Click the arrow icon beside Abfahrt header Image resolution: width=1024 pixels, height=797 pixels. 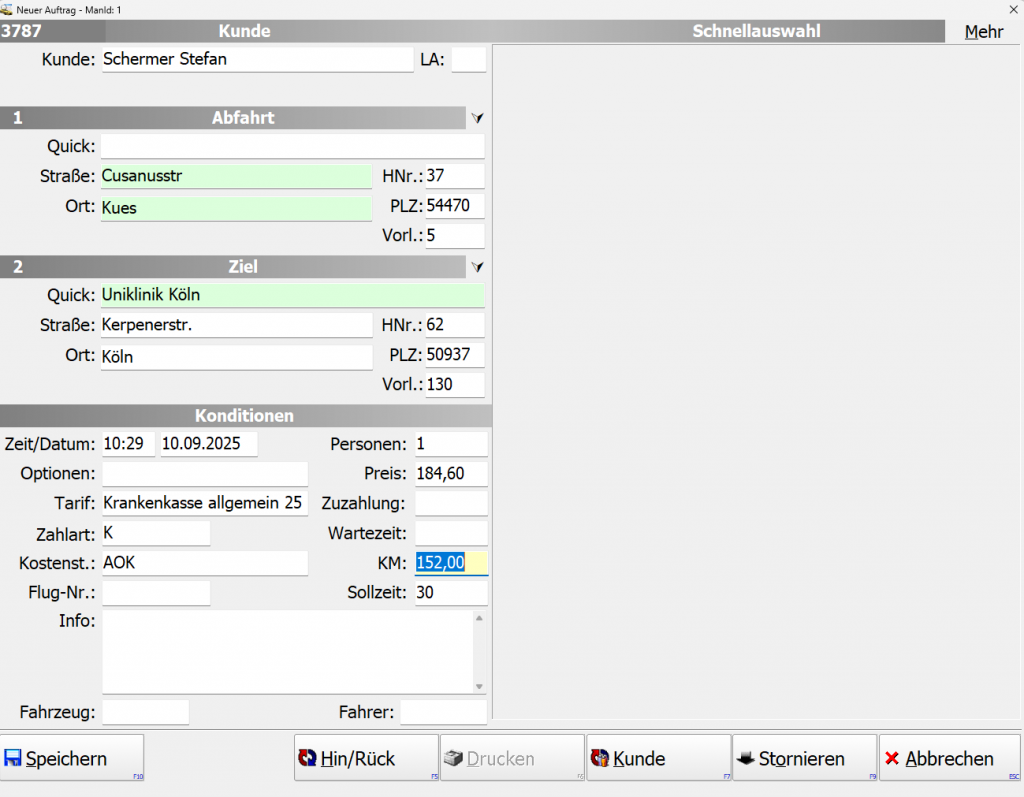(x=477, y=118)
